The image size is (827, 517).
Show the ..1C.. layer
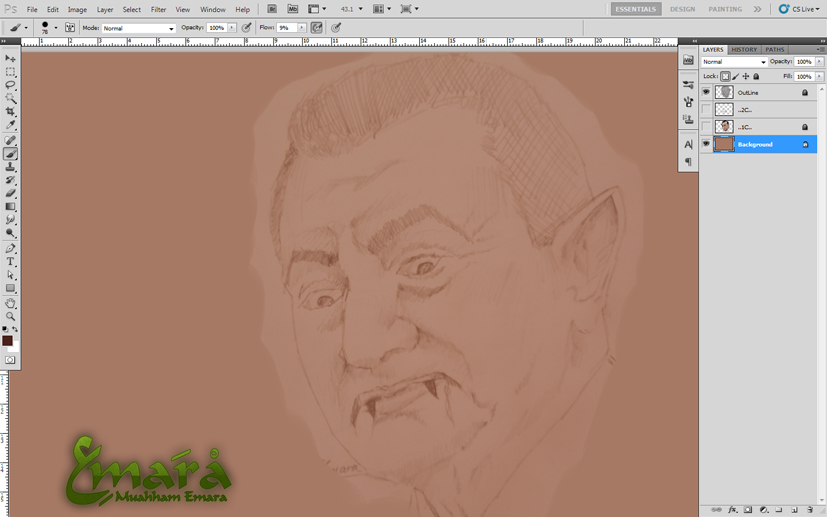point(706,127)
